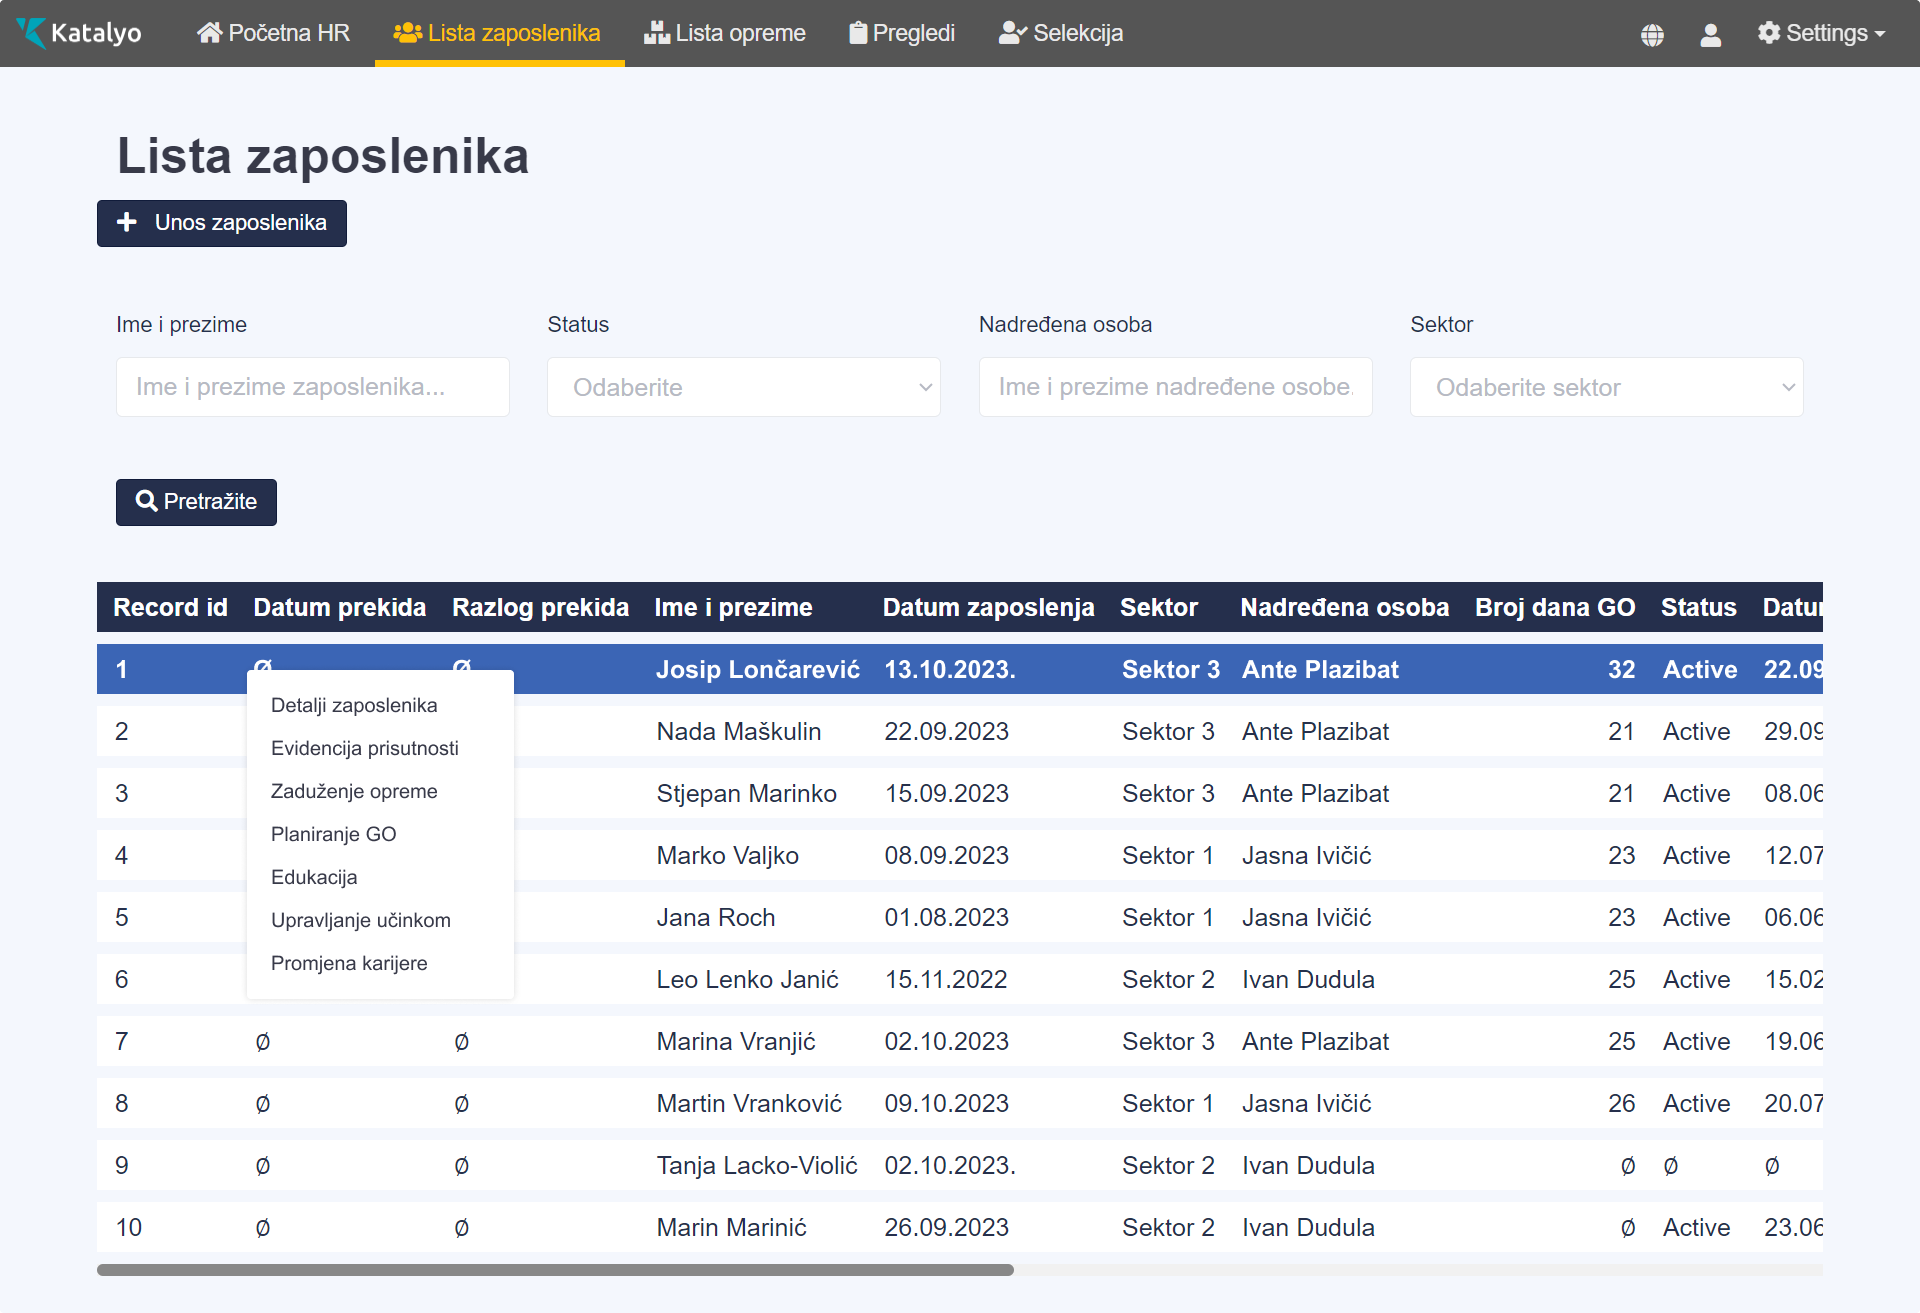This screenshot has width=1920, height=1313.
Task: Click the Lista opreme boxes icon
Action: (656, 33)
